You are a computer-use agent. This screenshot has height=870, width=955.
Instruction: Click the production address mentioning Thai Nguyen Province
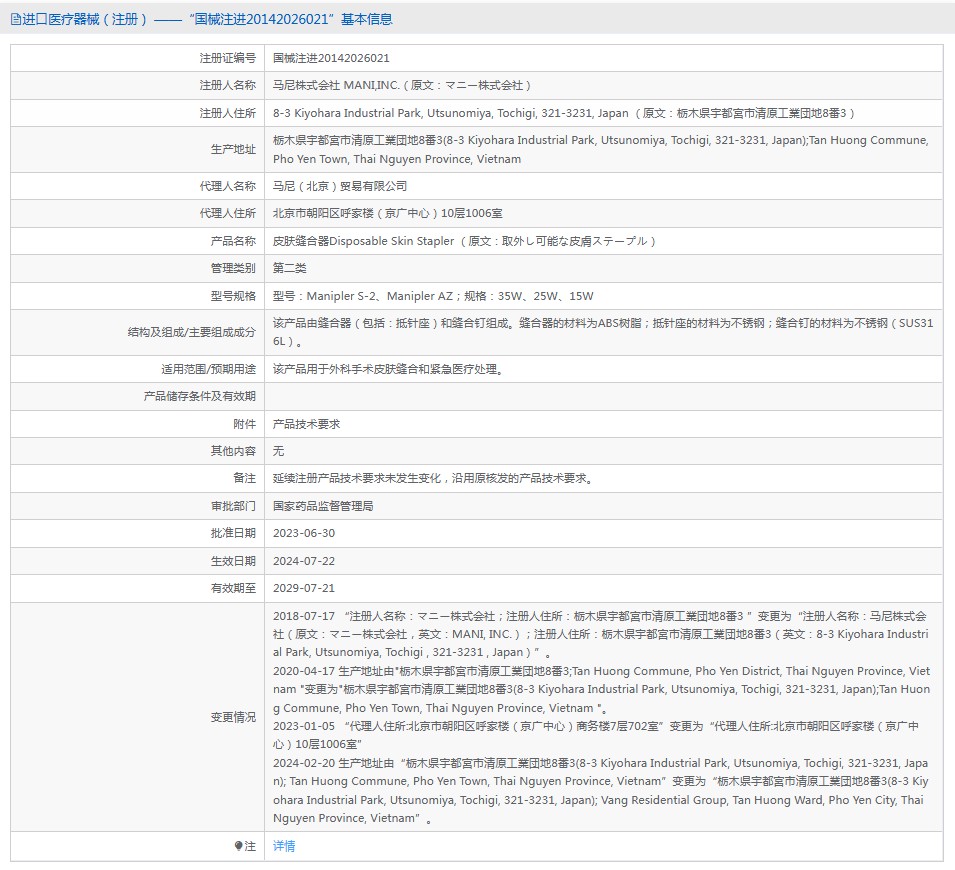601,149
